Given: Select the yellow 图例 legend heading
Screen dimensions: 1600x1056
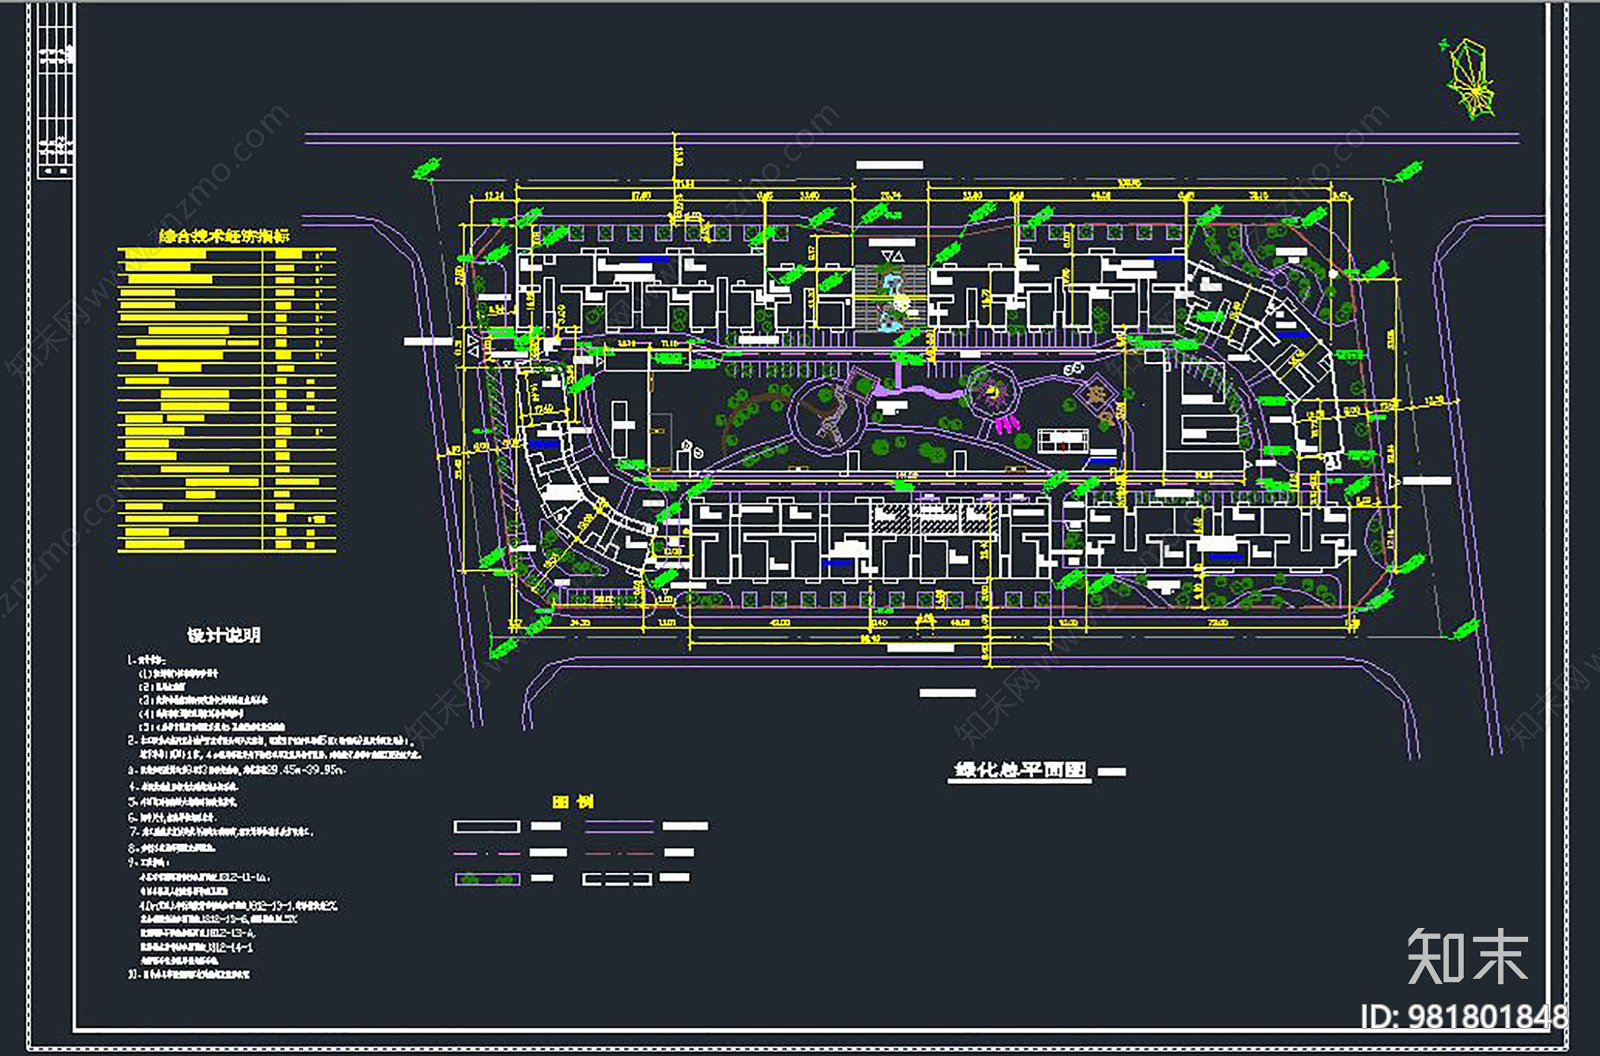Looking at the screenshot, I should 573,802.
